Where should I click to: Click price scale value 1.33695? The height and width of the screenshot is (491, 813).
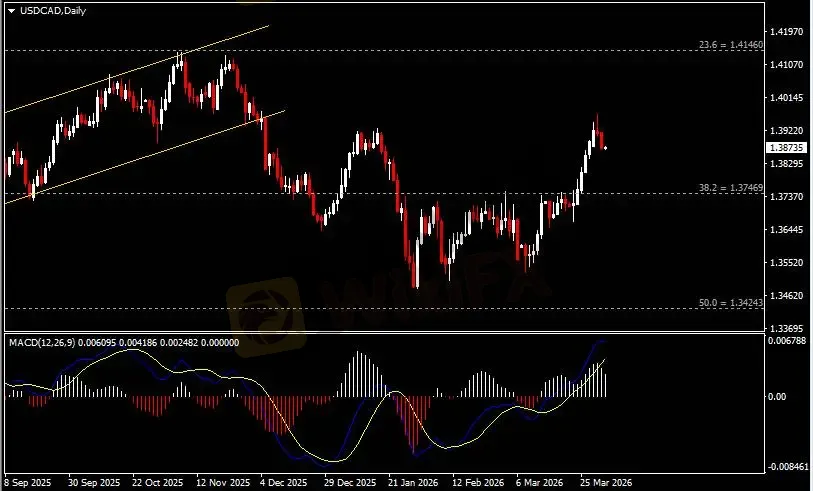(x=786, y=329)
